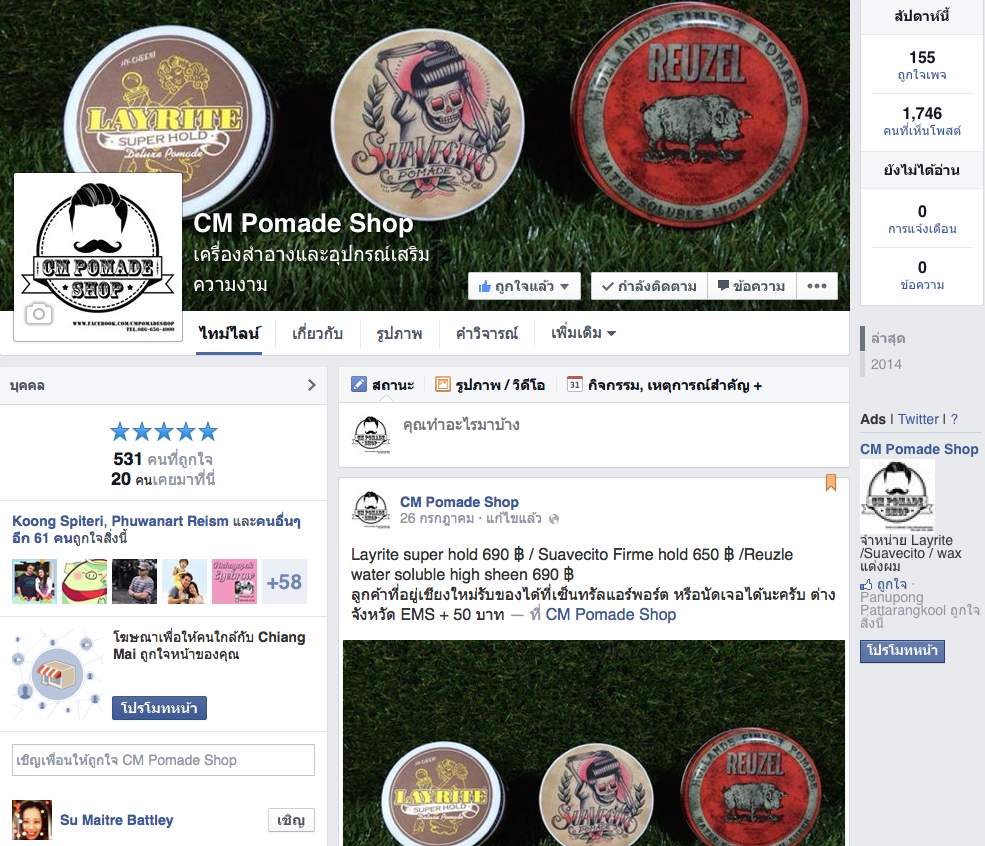
Task: Click Promote Page button in left panel
Action: (x=159, y=708)
